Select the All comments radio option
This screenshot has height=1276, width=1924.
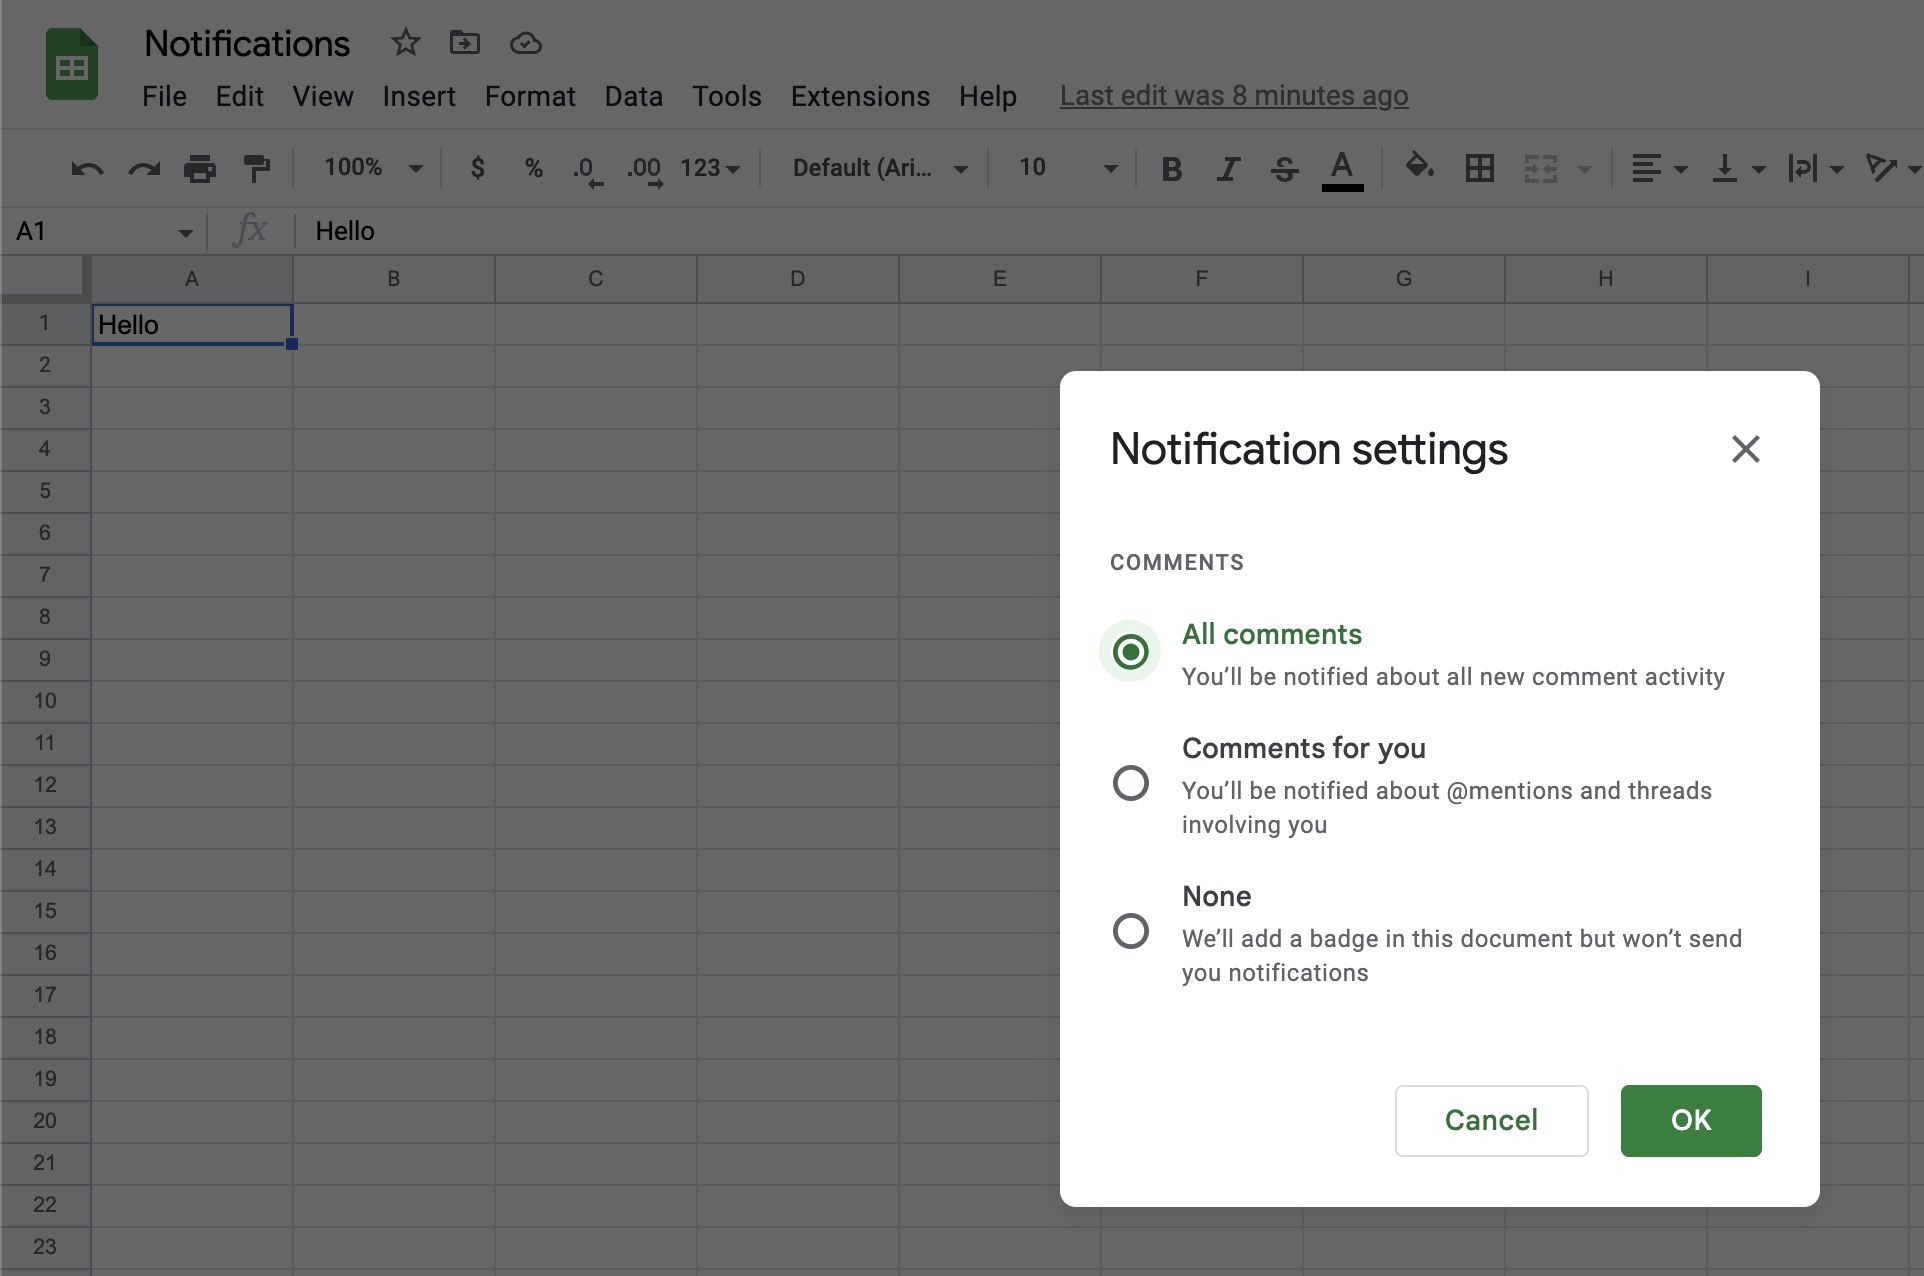(1131, 652)
